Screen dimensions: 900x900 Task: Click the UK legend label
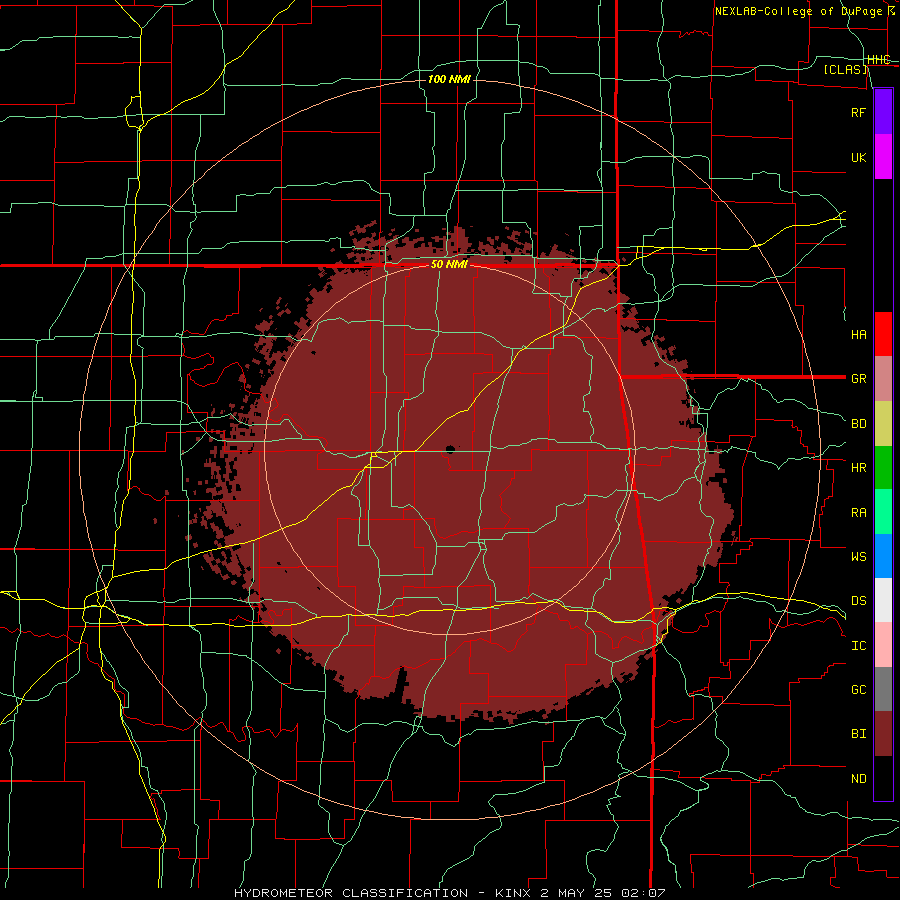(859, 157)
